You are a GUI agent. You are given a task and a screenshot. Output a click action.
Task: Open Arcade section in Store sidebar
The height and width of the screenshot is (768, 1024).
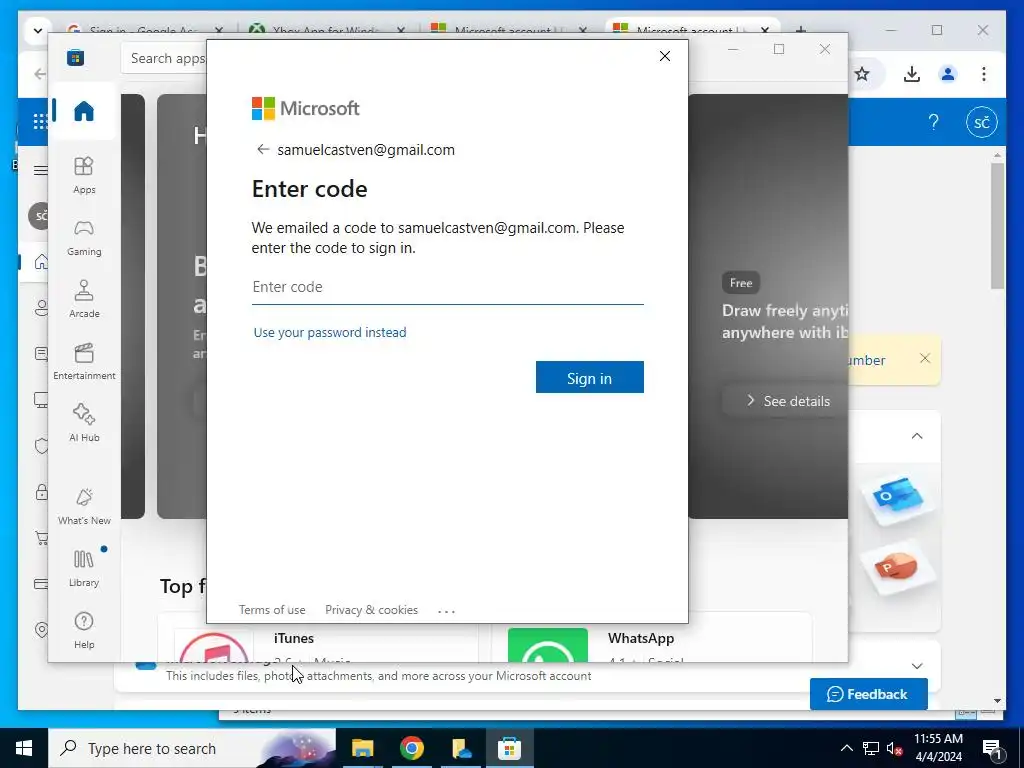[84, 300]
